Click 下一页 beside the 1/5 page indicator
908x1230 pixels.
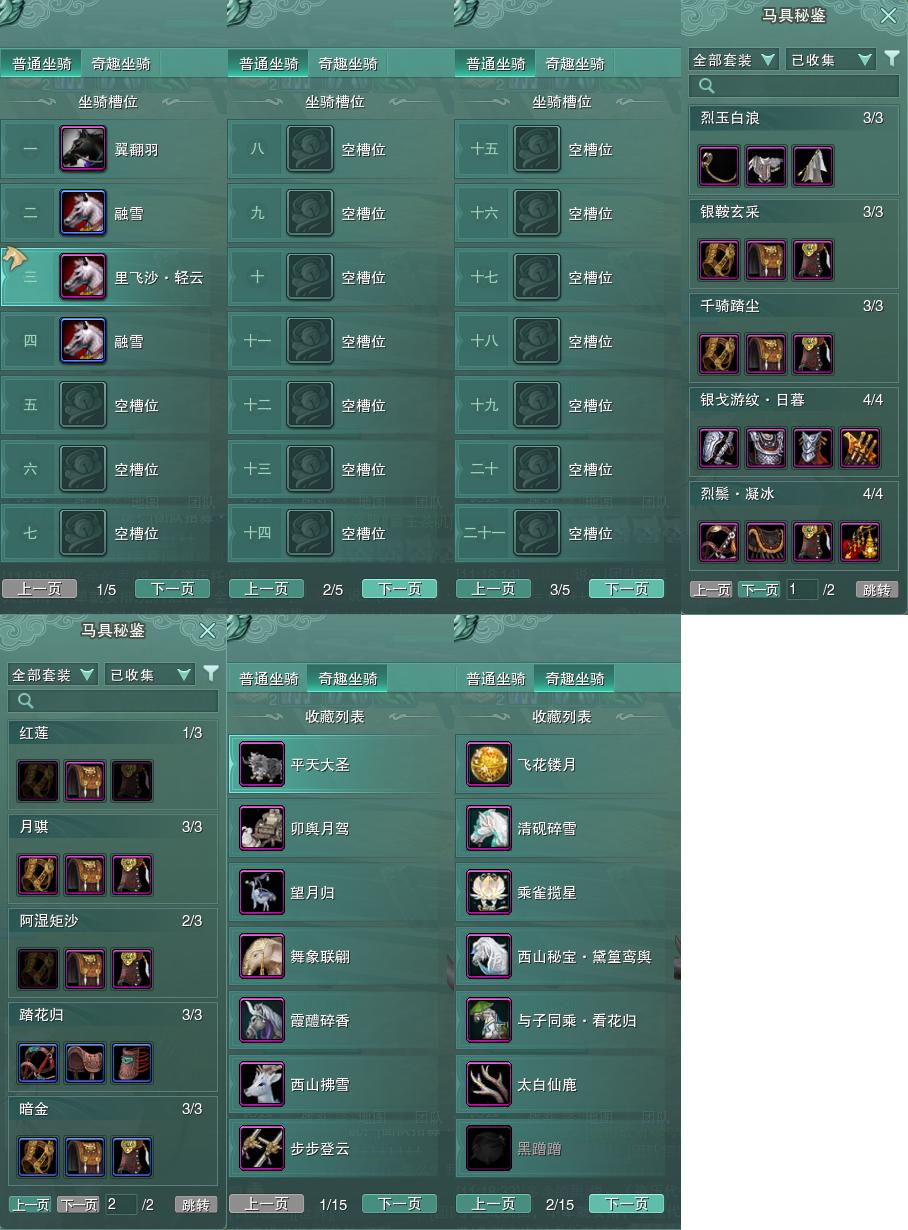click(x=173, y=589)
